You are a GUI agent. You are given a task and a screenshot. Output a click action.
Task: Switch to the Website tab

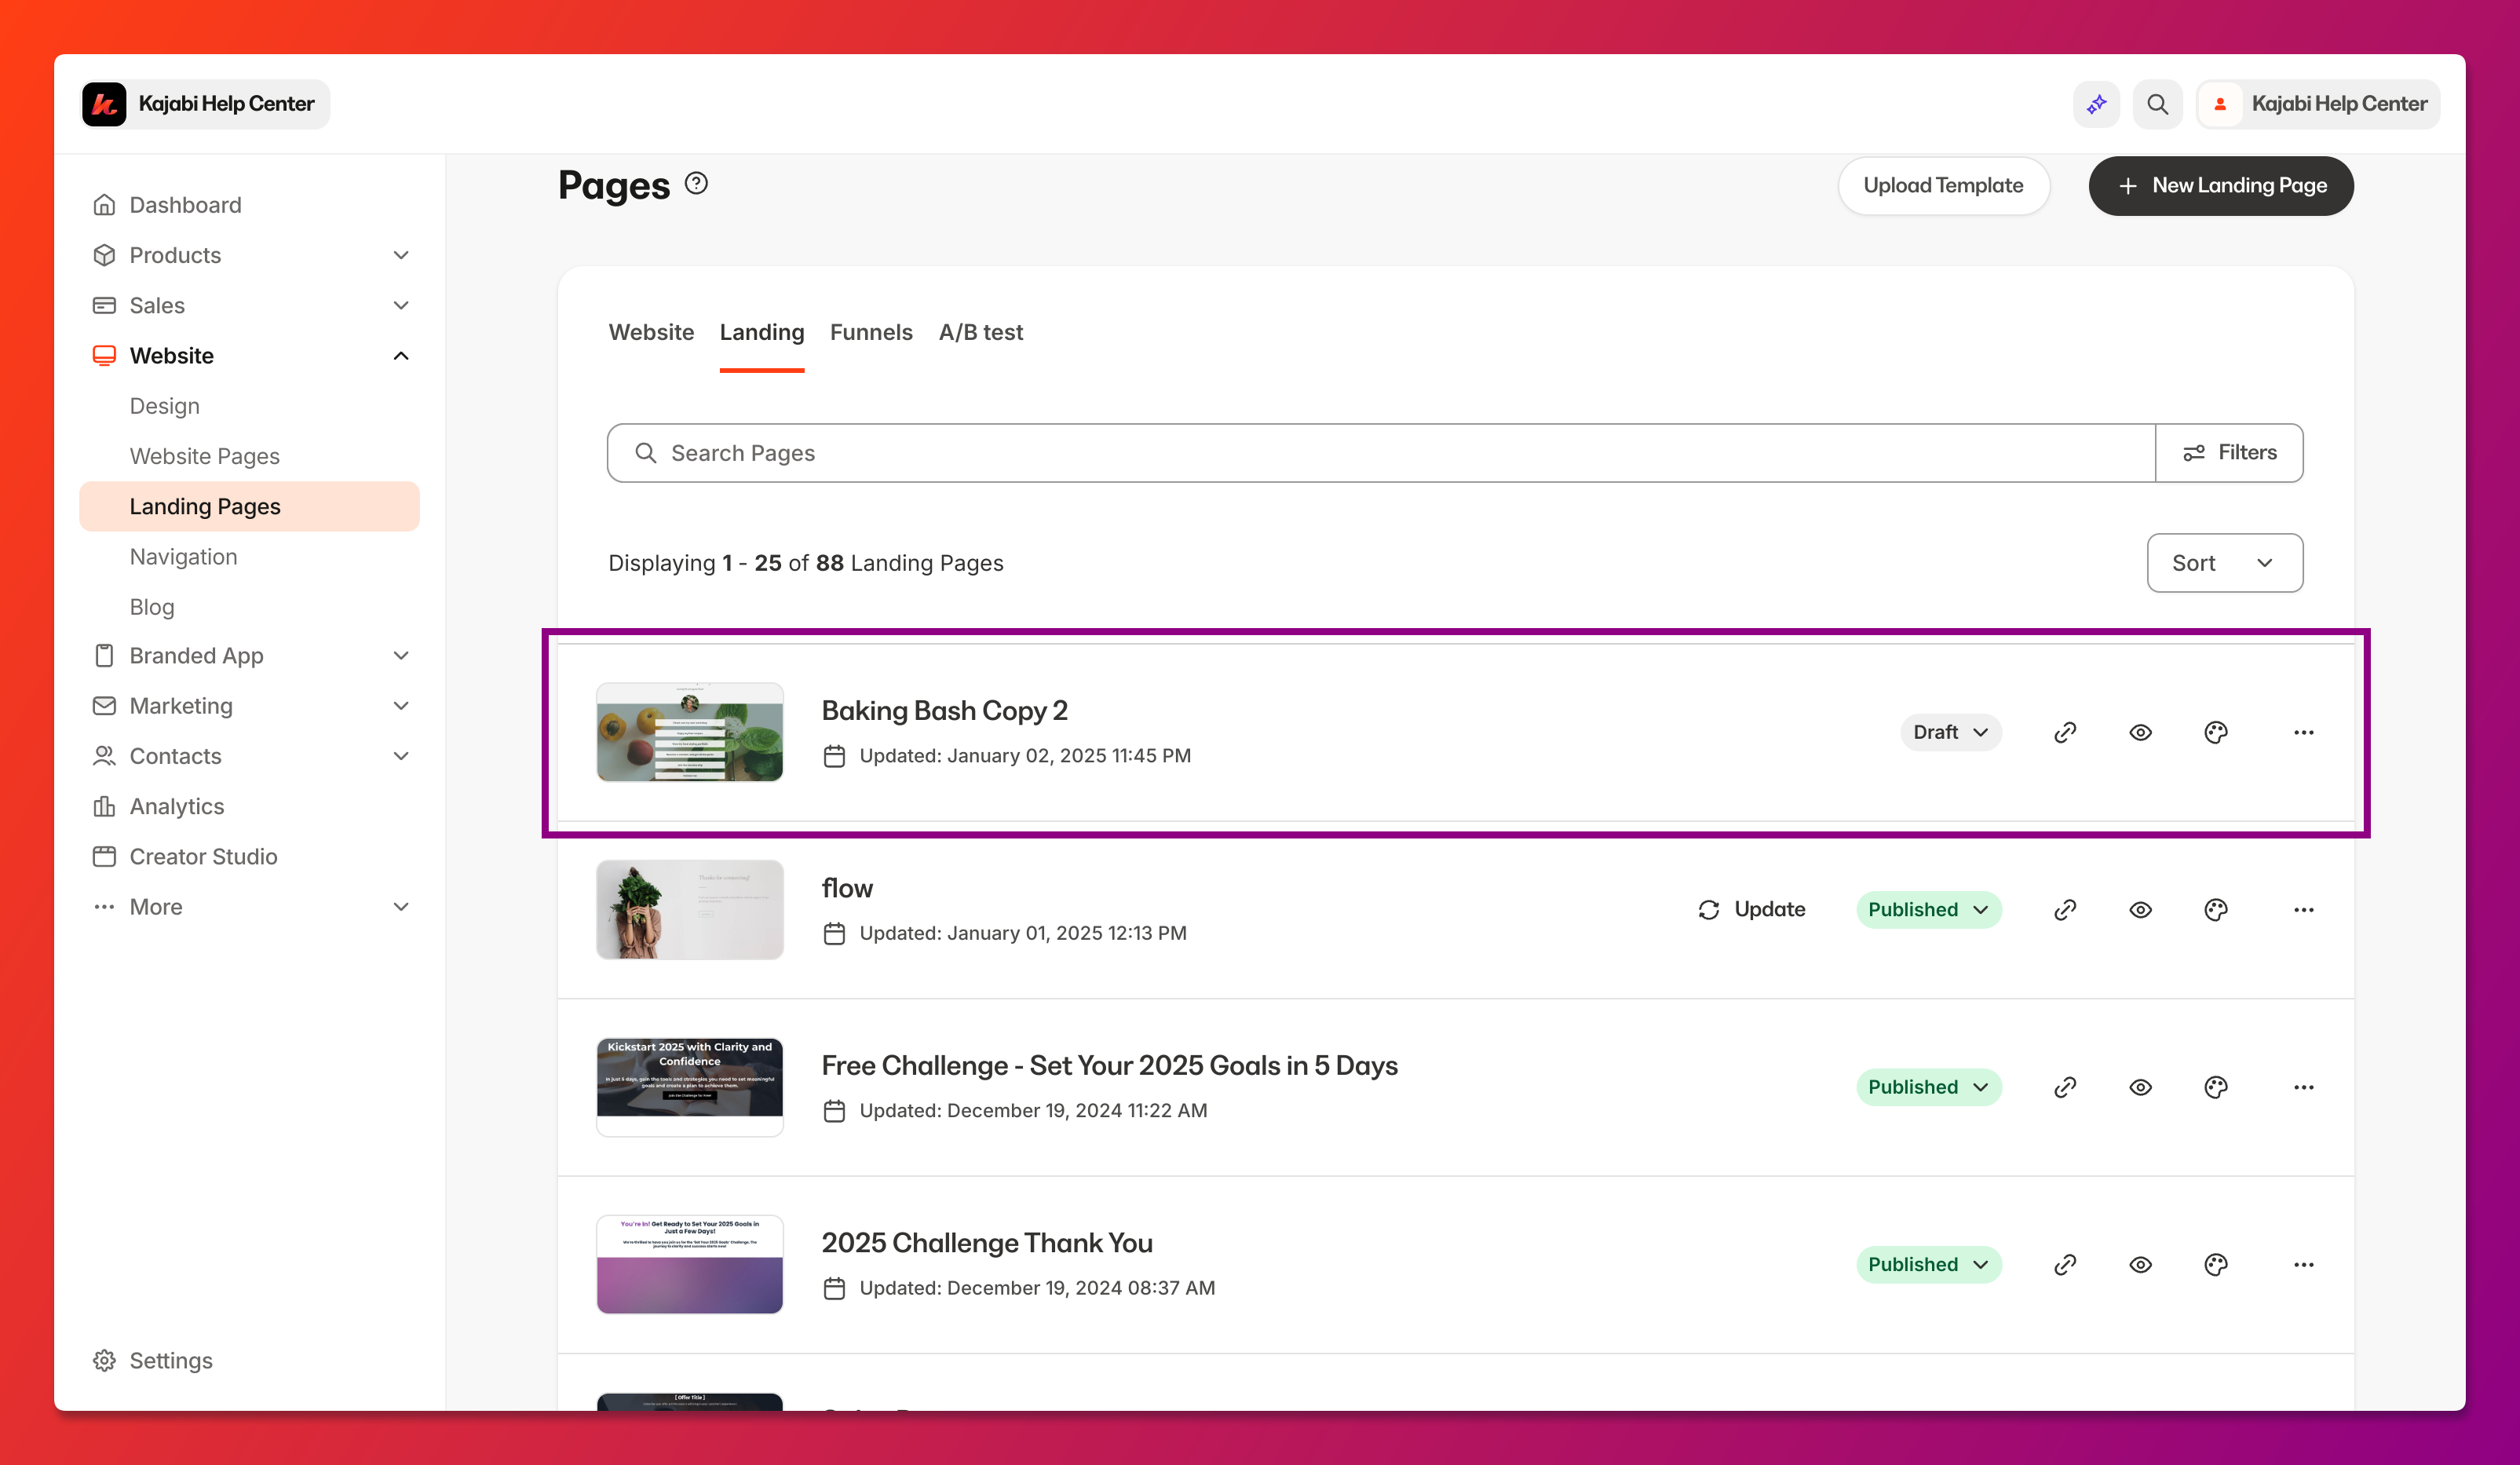(651, 332)
